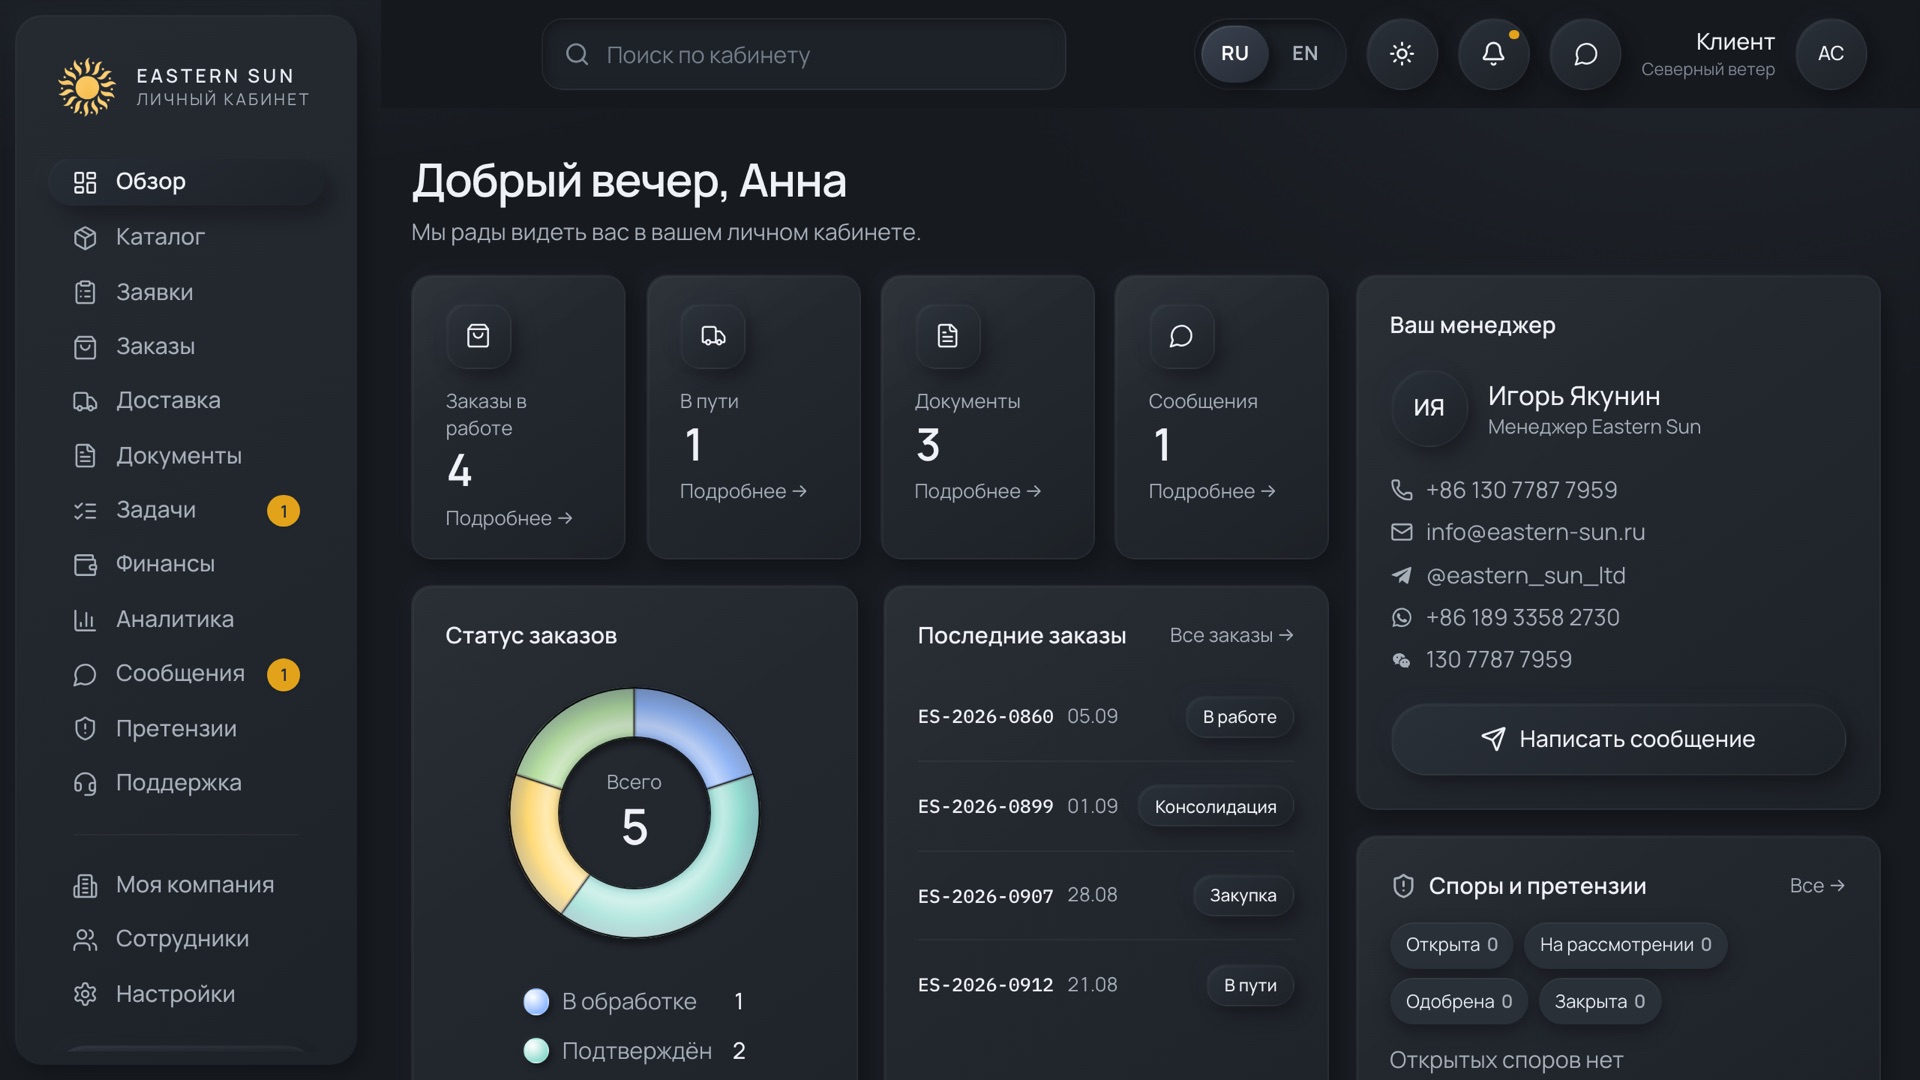Click the bag icon on Заказы в работе card
1920x1080 pixels.
[478, 336]
